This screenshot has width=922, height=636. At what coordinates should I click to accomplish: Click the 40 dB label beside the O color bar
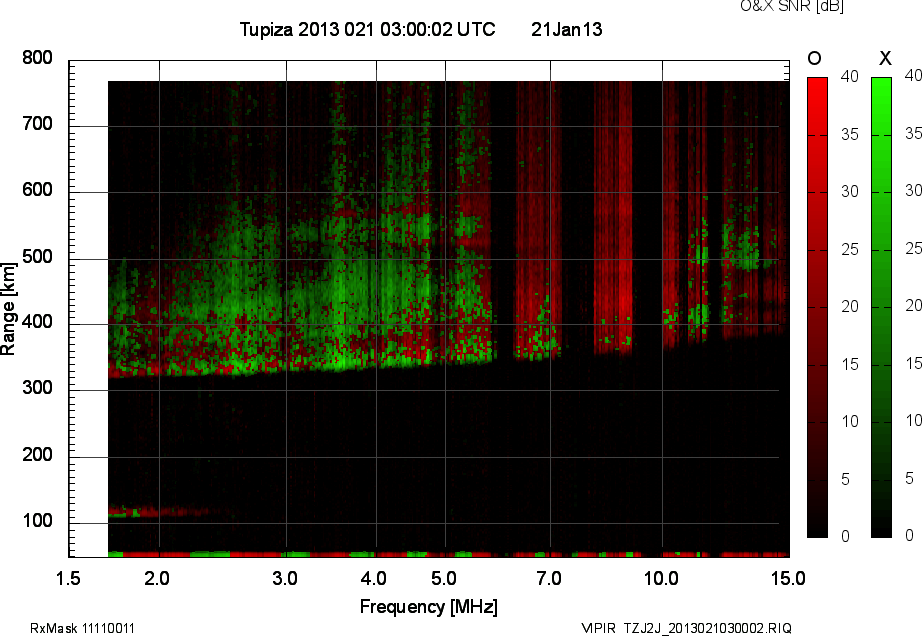[x=849, y=76]
